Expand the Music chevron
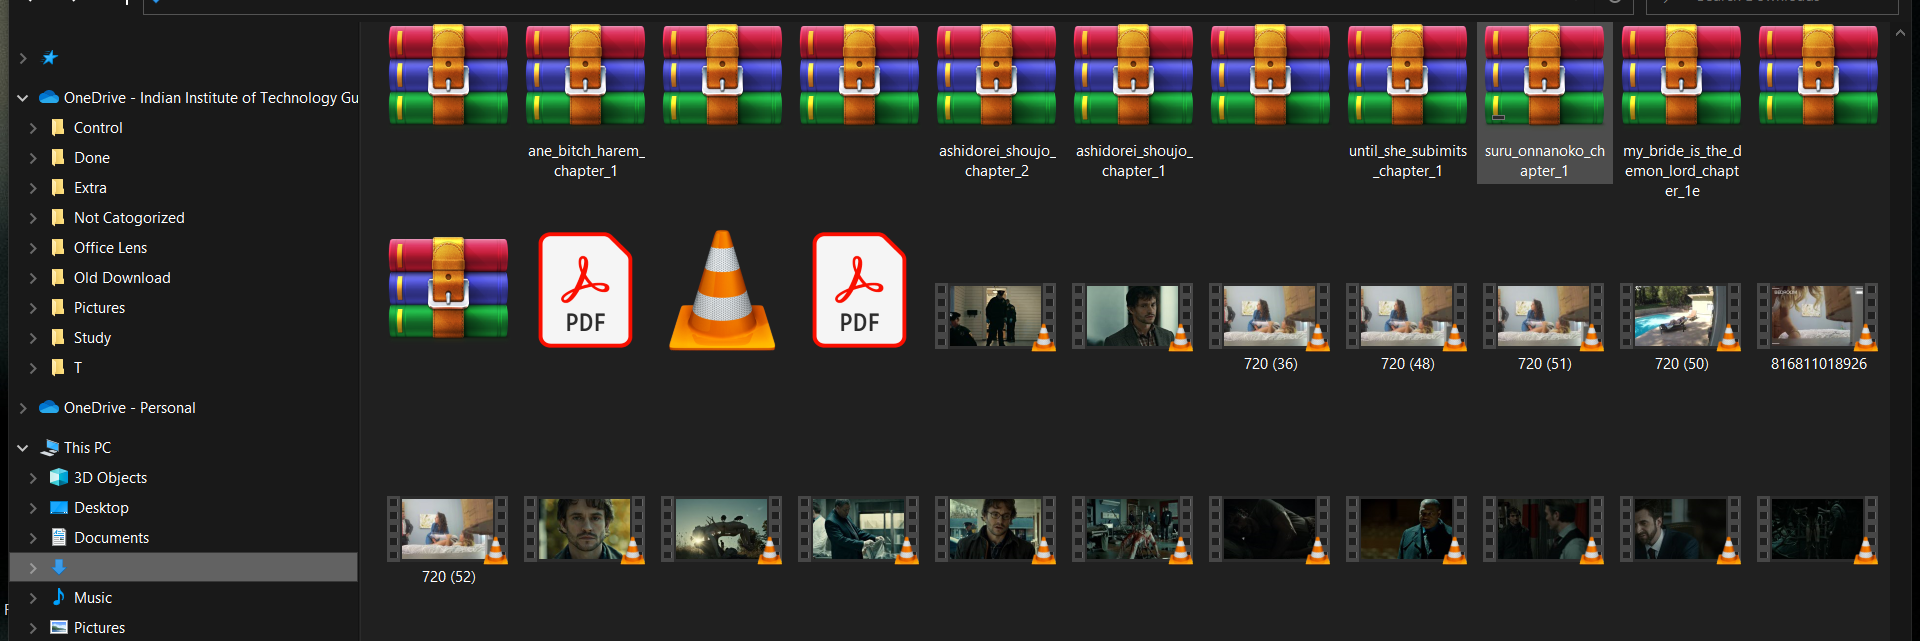The image size is (1920, 641). tap(33, 598)
